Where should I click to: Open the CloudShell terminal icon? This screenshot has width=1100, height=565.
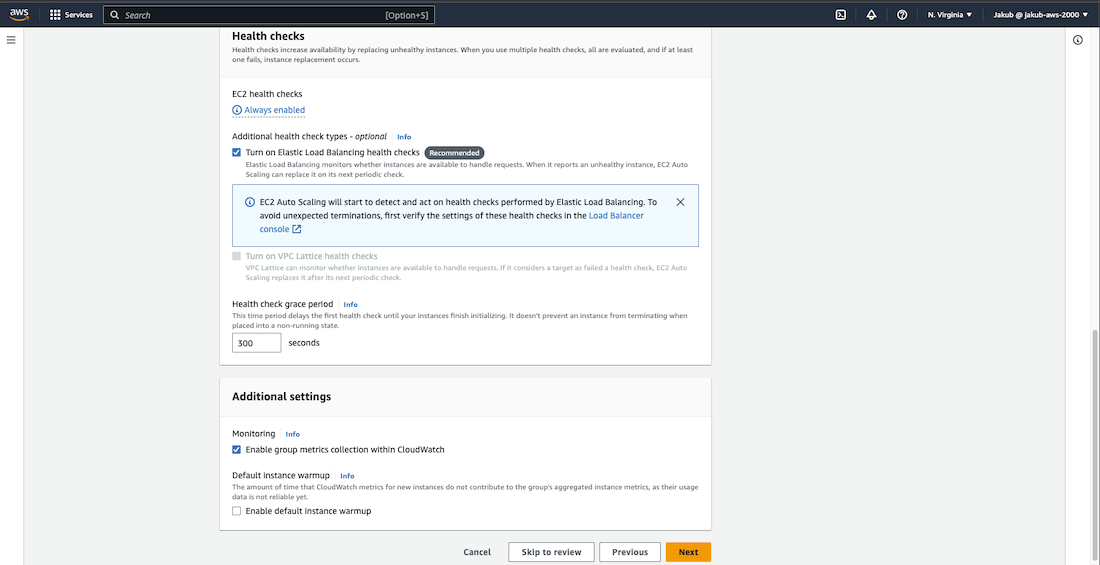841,15
